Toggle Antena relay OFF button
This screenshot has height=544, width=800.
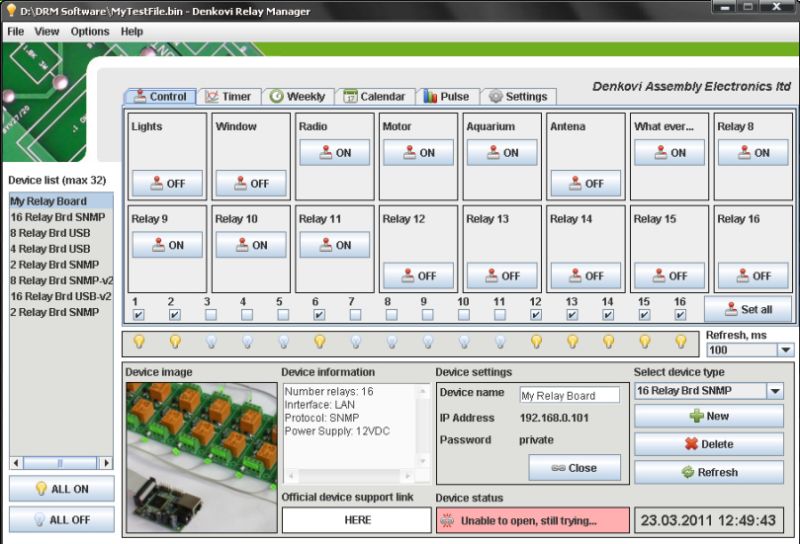pyautogui.click(x=586, y=183)
